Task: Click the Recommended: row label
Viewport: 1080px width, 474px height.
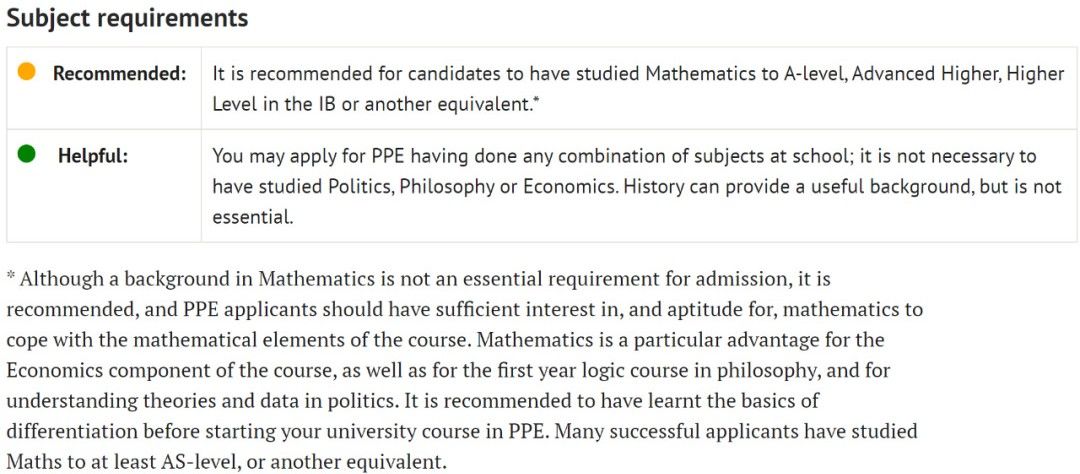Action: point(120,74)
